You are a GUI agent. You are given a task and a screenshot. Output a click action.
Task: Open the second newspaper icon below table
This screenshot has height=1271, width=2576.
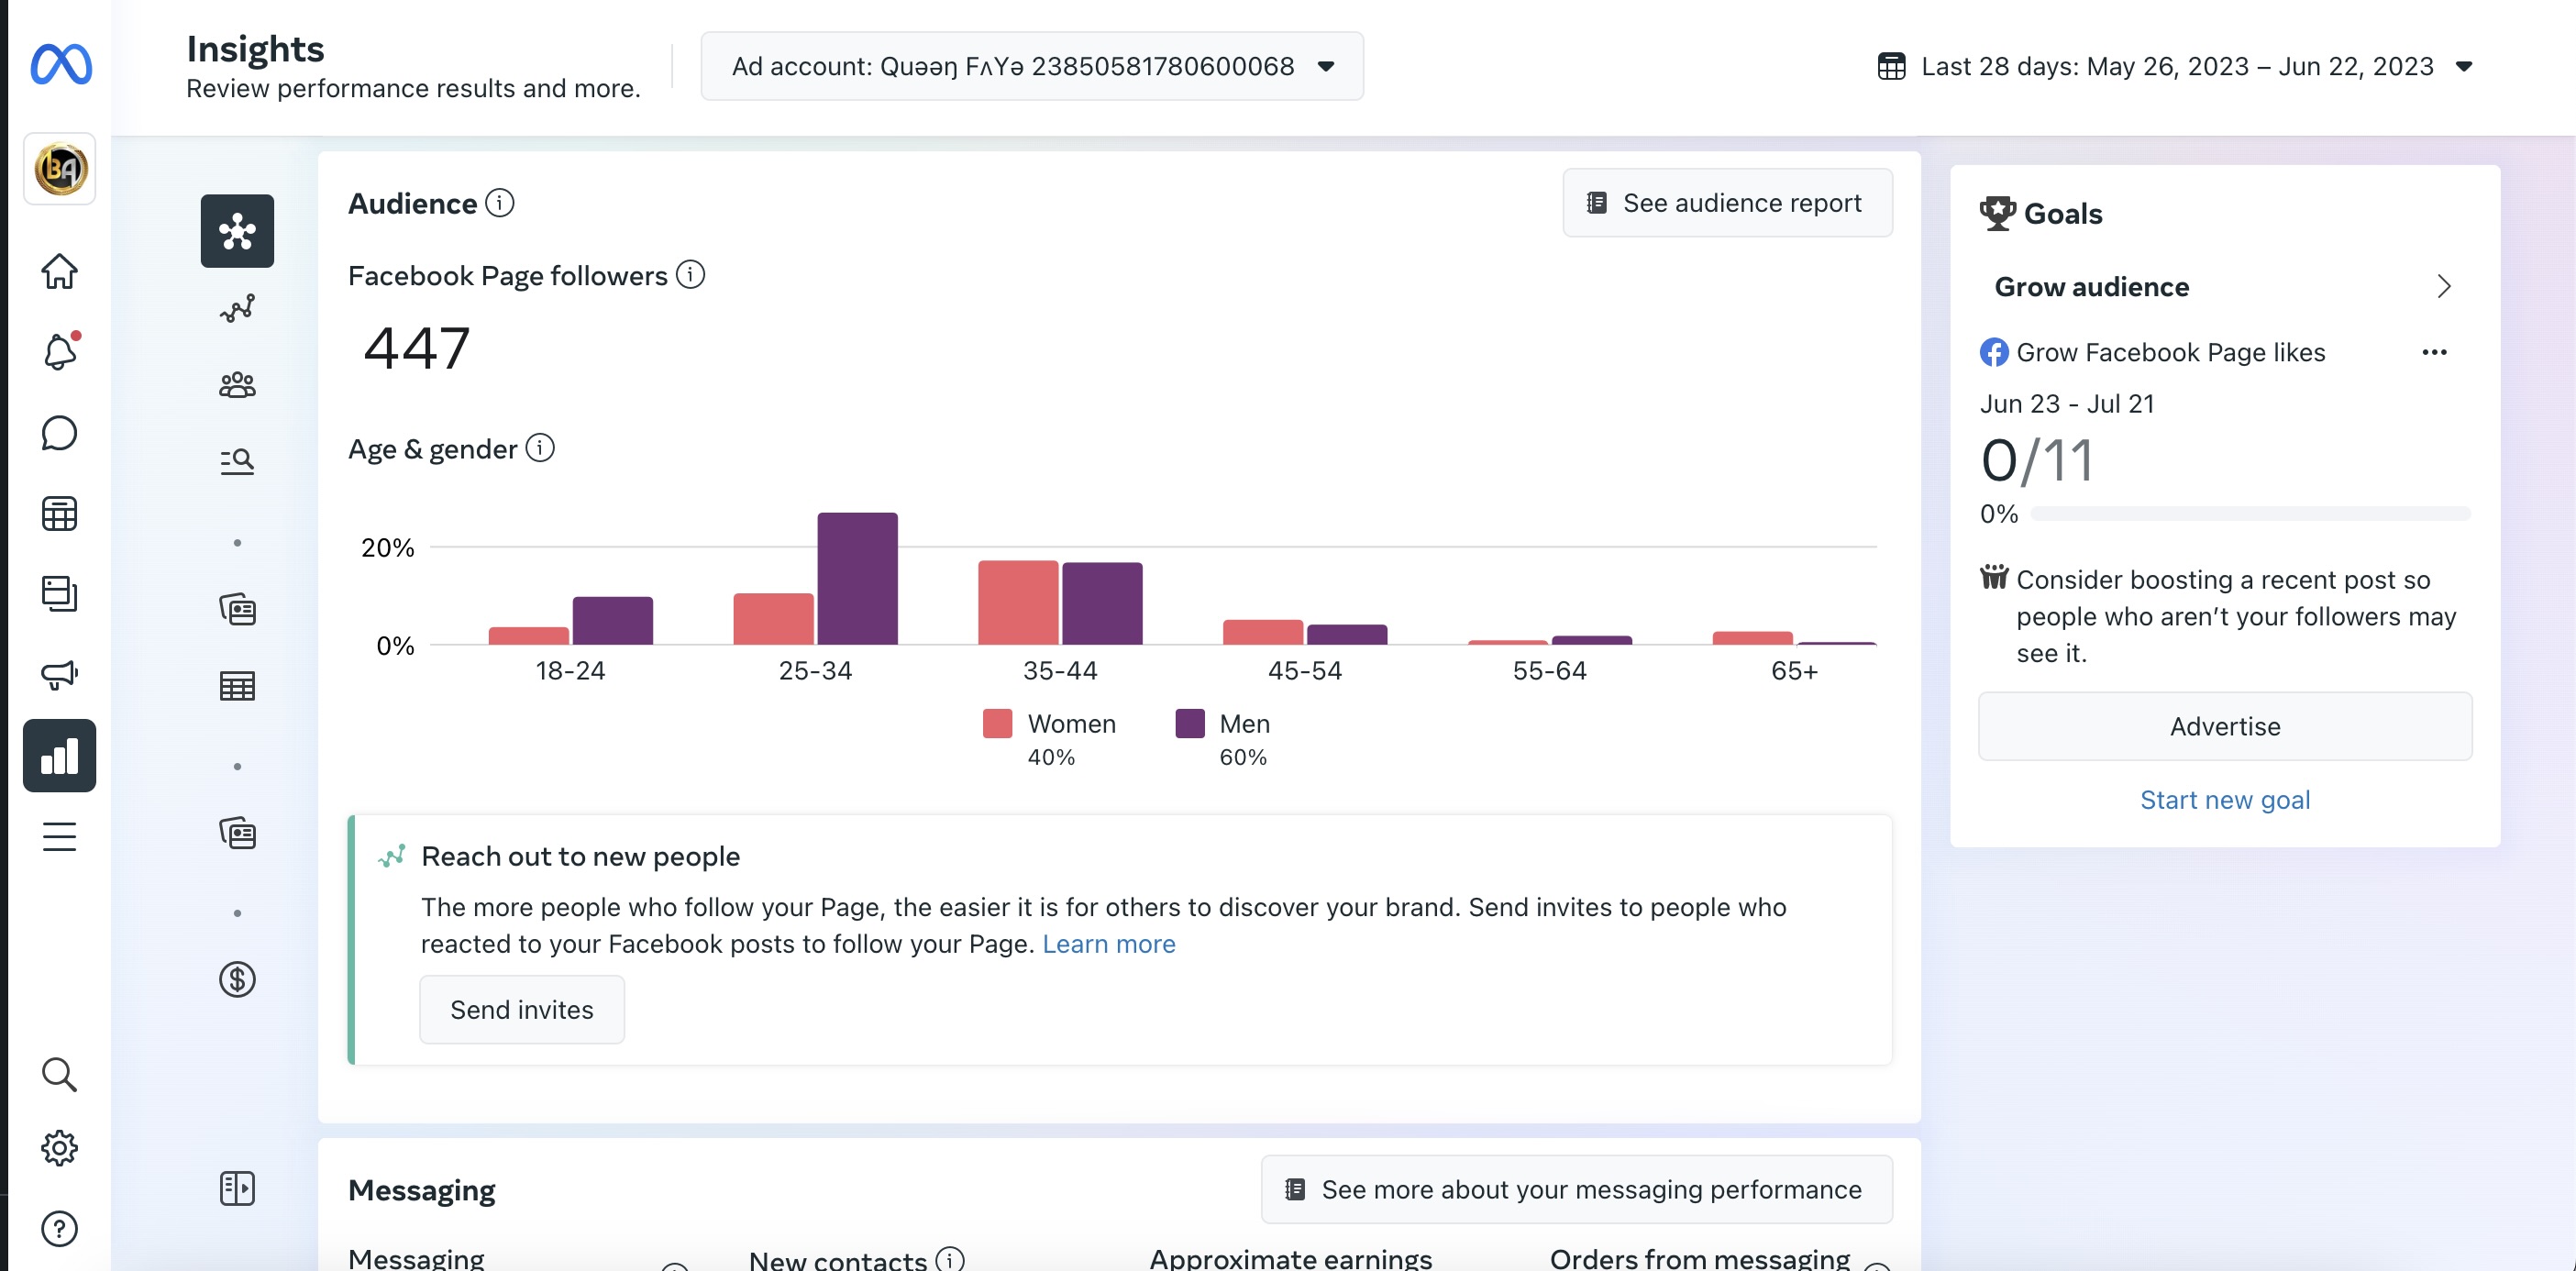tap(237, 833)
